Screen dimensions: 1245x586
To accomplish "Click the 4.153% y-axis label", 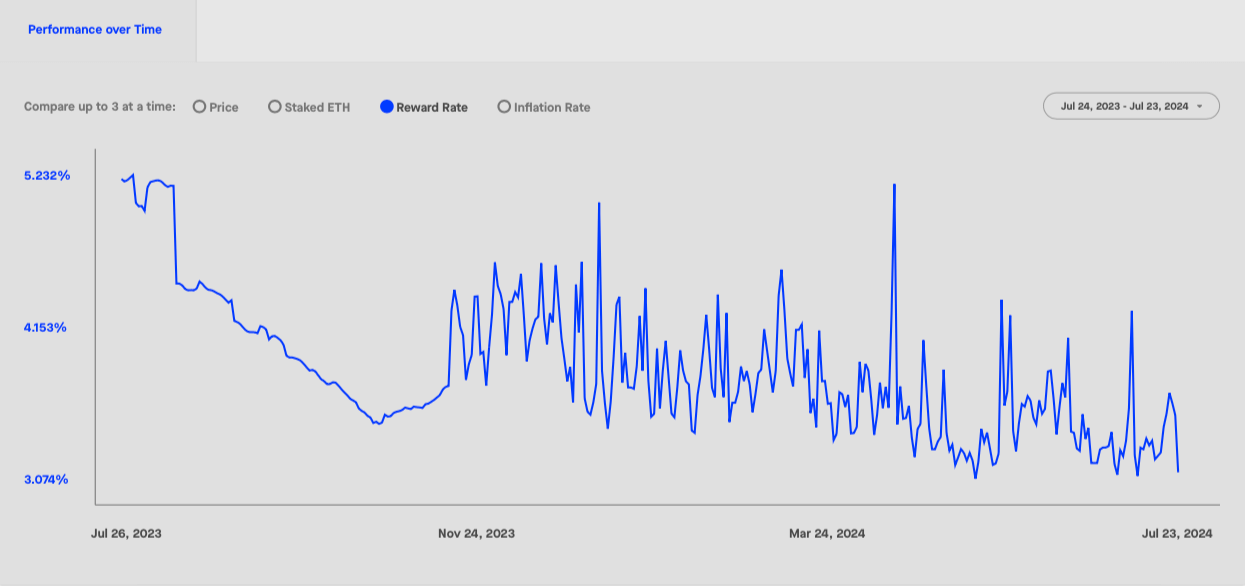I will [x=46, y=328].
